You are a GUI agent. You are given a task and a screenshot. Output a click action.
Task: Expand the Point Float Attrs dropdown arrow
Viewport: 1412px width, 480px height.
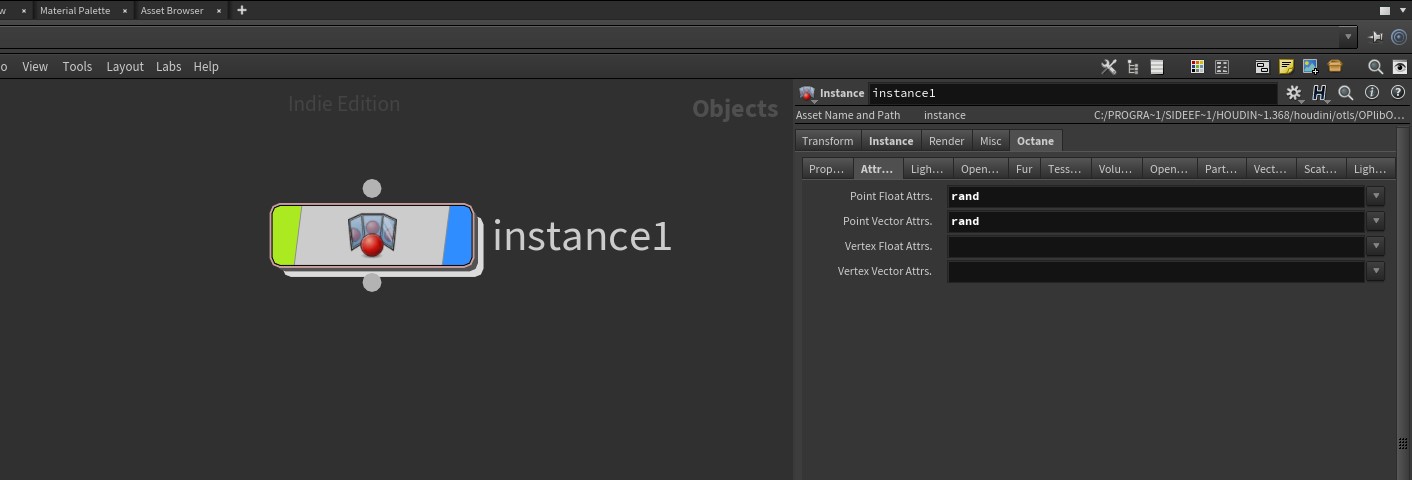click(x=1376, y=196)
